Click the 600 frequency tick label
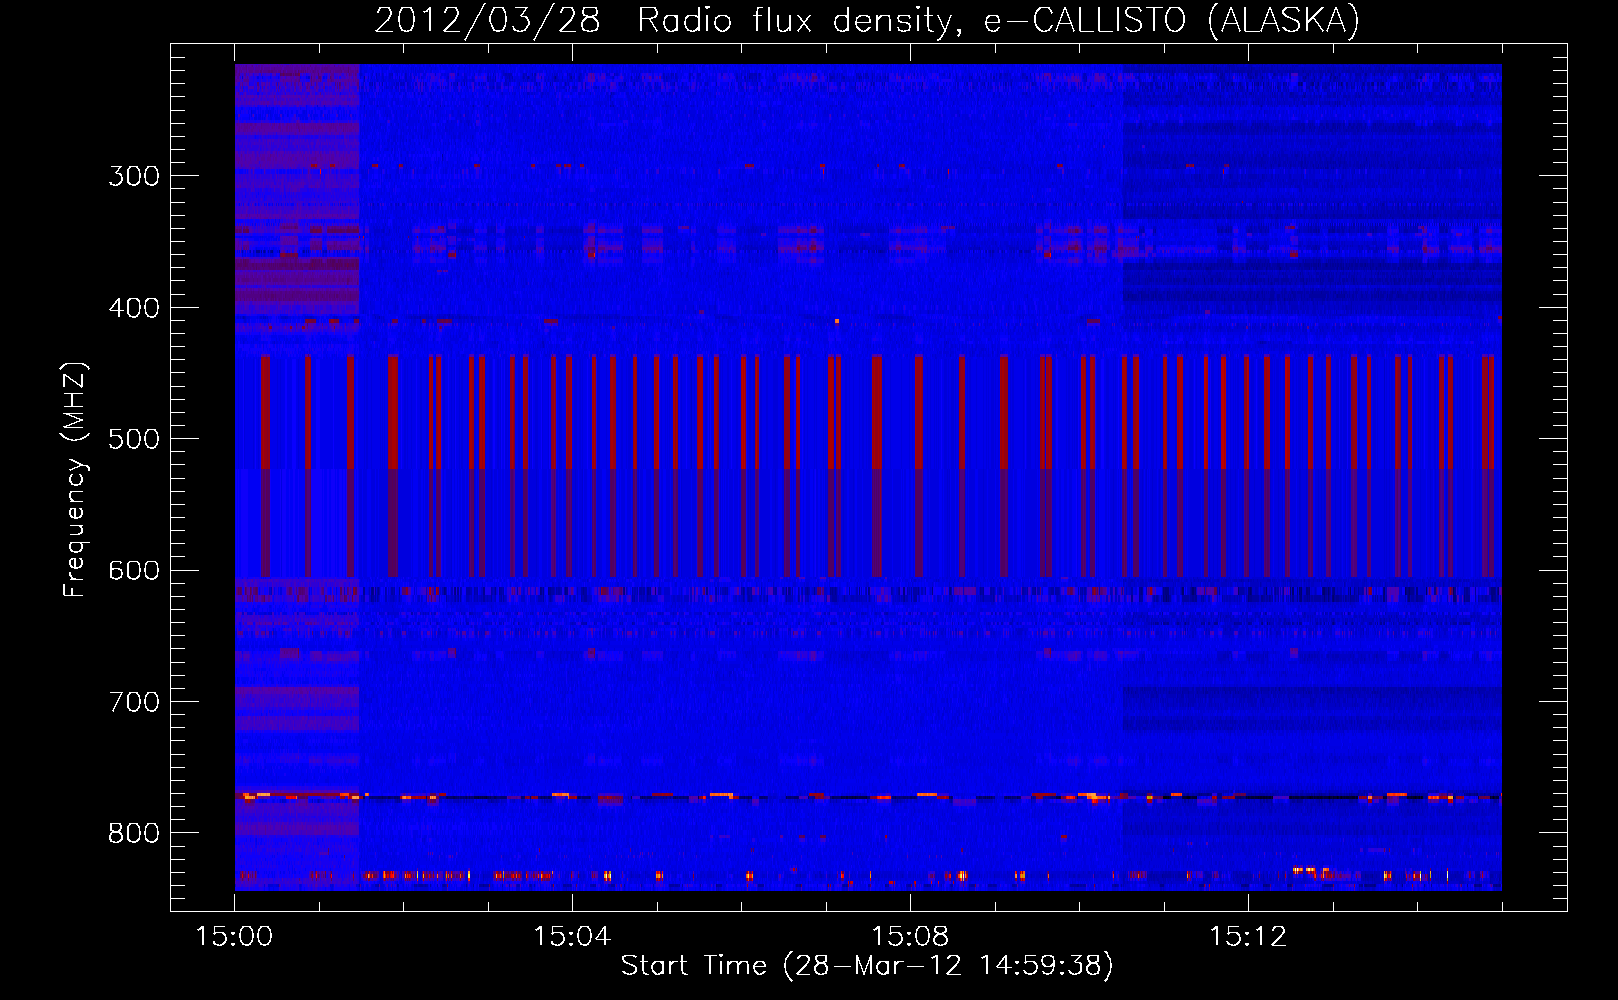The image size is (1618, 1000). click(x=134, y=571)
